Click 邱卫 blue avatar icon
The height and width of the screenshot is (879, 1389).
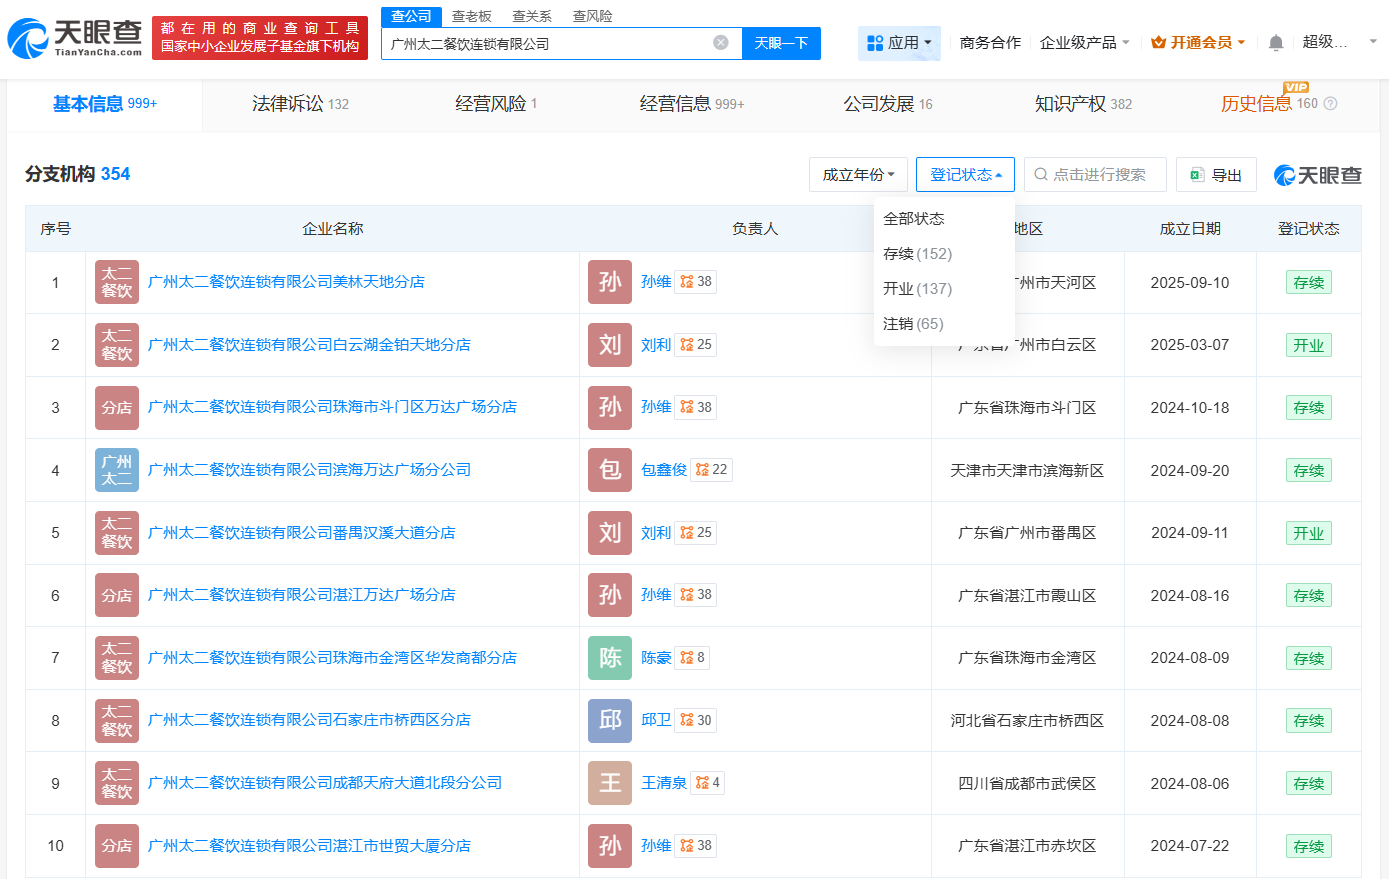point(610,720)
